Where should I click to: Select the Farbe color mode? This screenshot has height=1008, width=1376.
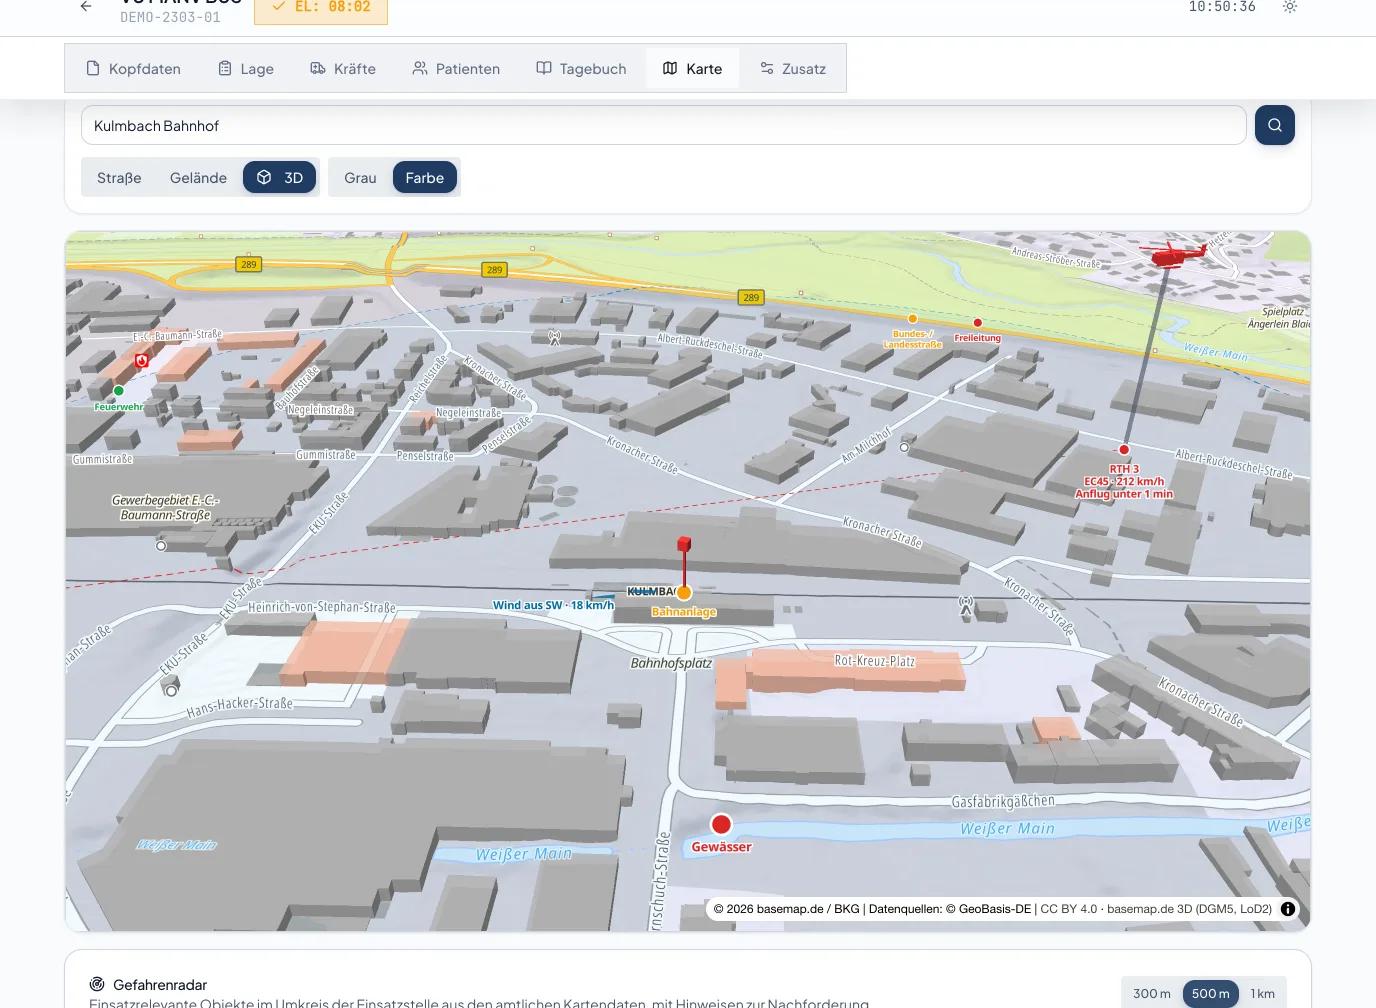(425, 178)
